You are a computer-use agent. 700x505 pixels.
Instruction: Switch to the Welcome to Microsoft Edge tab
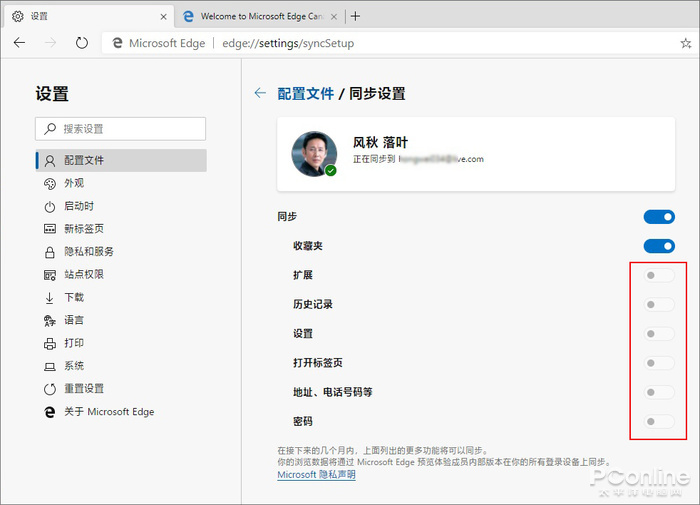pos(262,16)
